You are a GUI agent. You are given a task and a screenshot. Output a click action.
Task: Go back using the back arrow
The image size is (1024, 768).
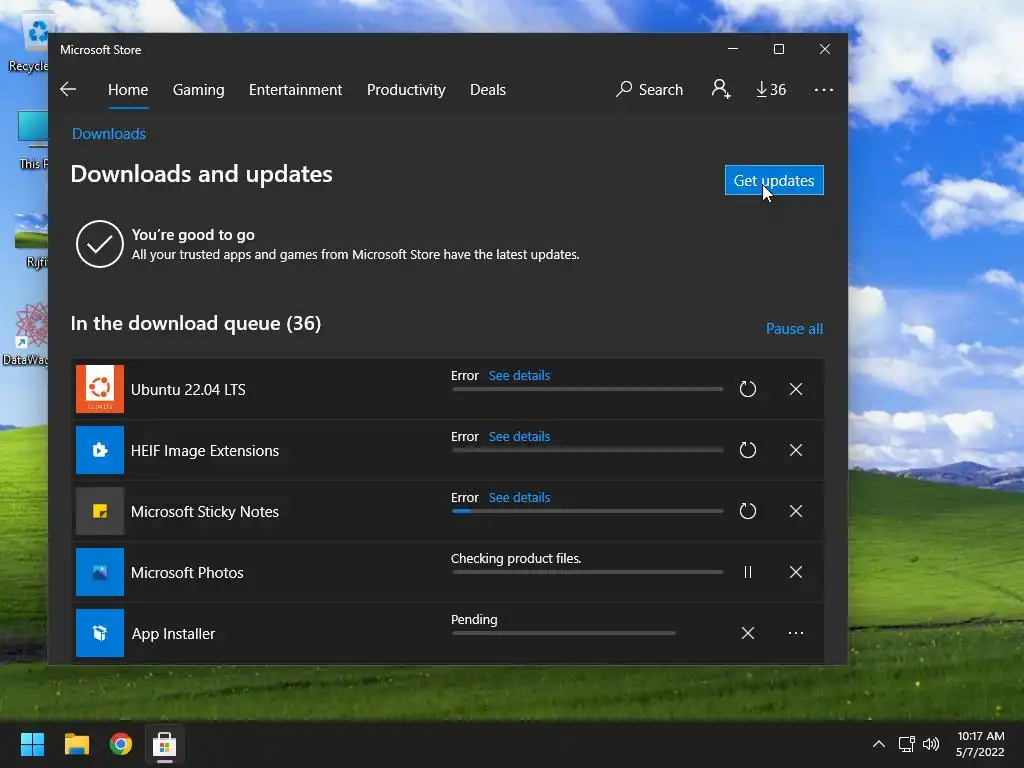click(x=68, y=89)
